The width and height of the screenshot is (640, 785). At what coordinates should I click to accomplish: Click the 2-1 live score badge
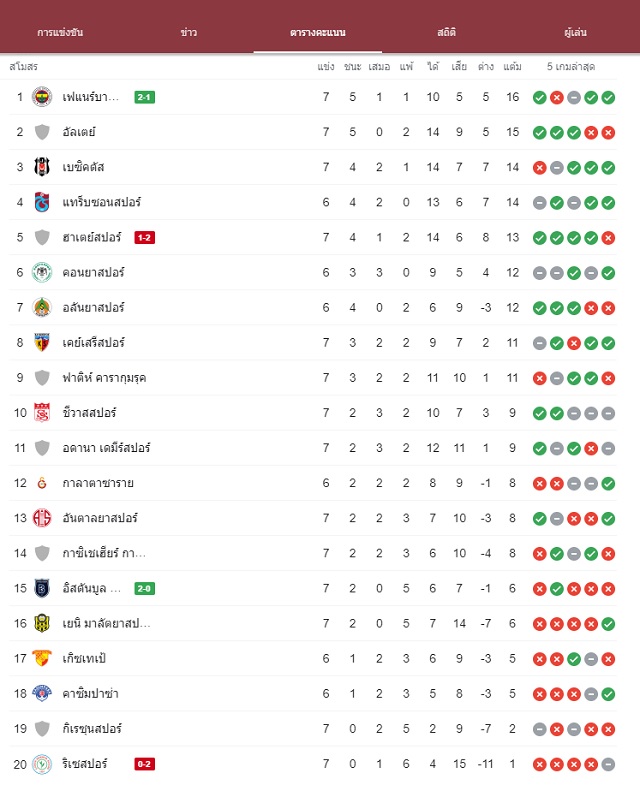pos(145,97)
